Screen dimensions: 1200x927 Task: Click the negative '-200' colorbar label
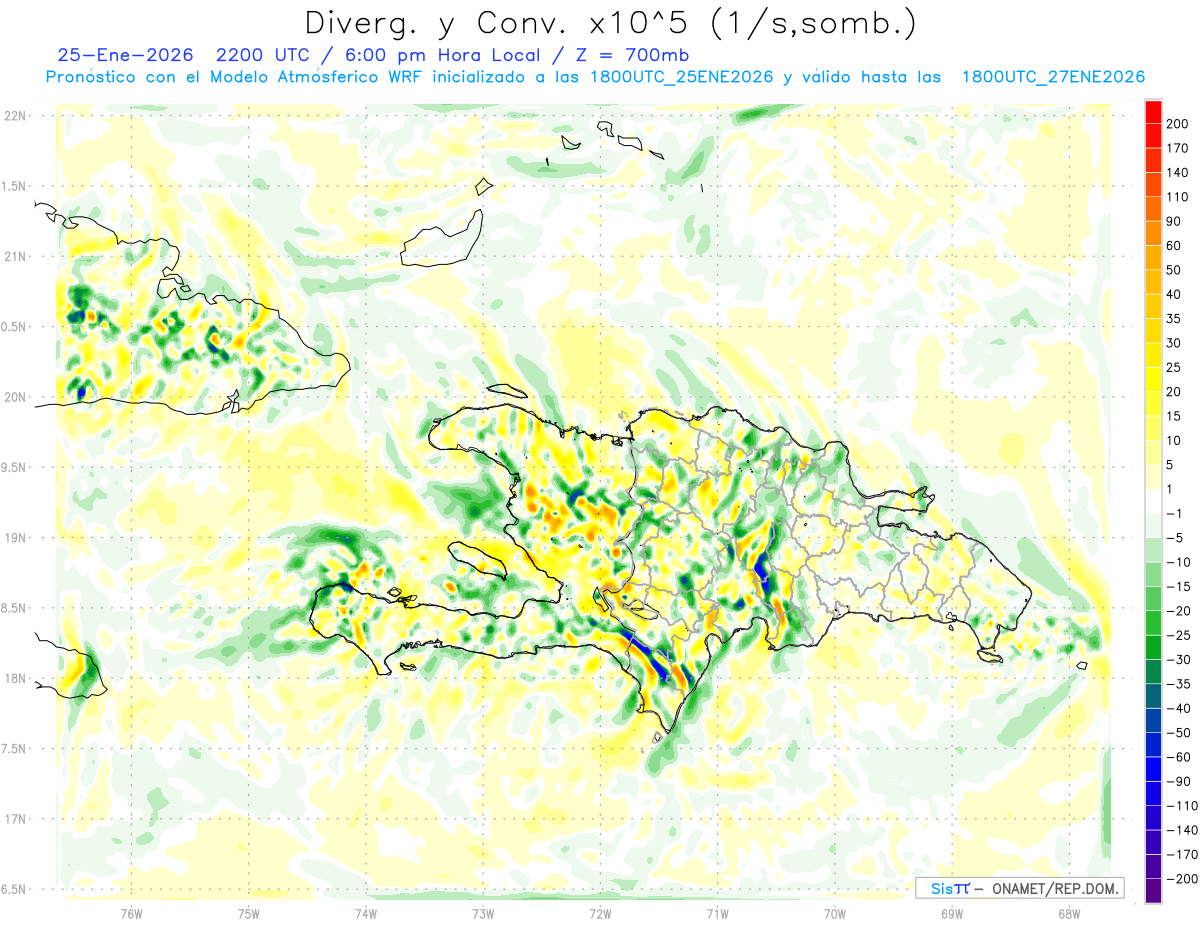click(x=1181, y=879)
